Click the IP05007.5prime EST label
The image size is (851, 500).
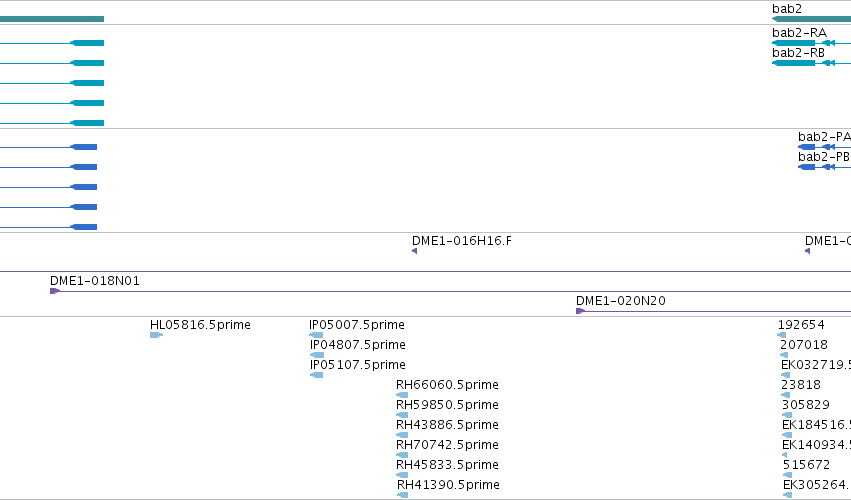coord(357,325)
